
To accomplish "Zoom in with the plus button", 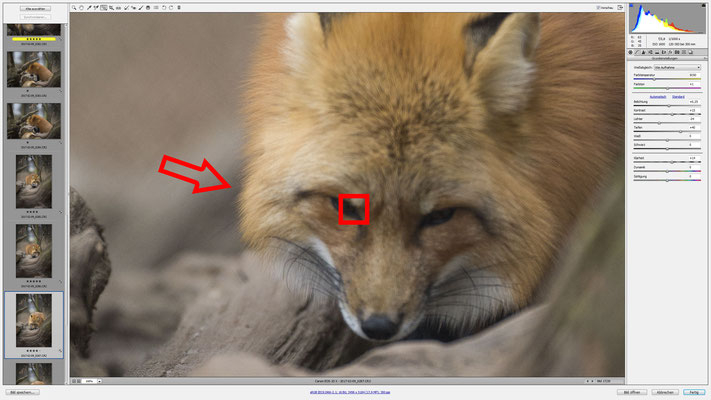I will tap(79, 381).
